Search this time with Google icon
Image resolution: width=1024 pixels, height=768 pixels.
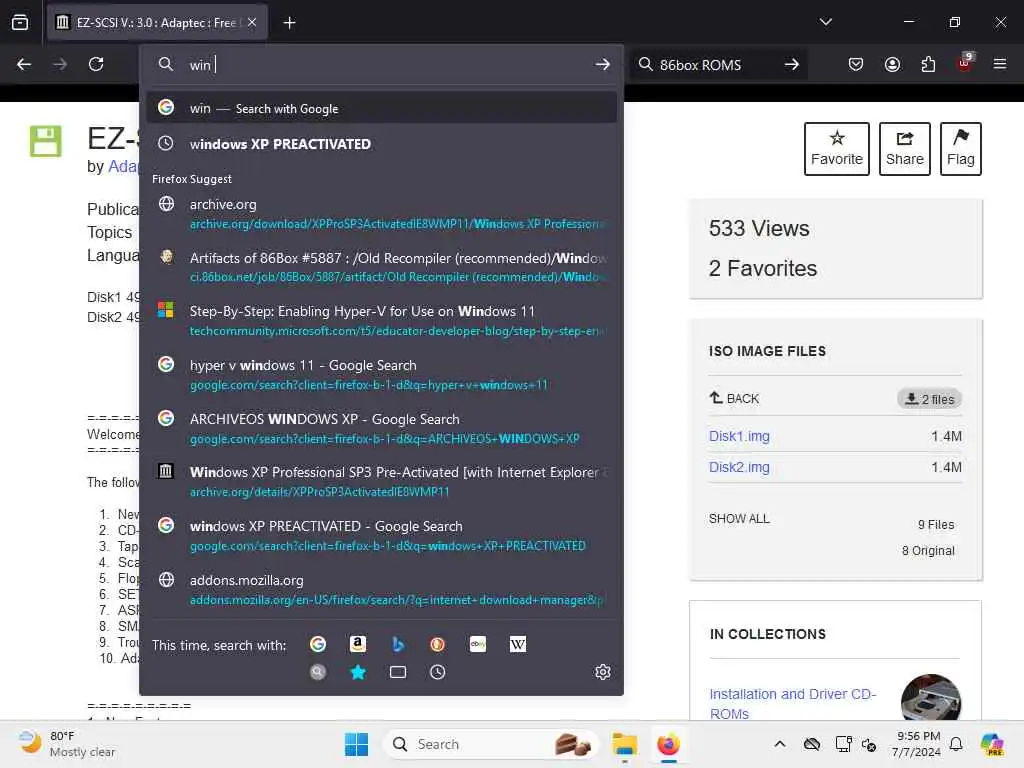(x=318, y=645)
